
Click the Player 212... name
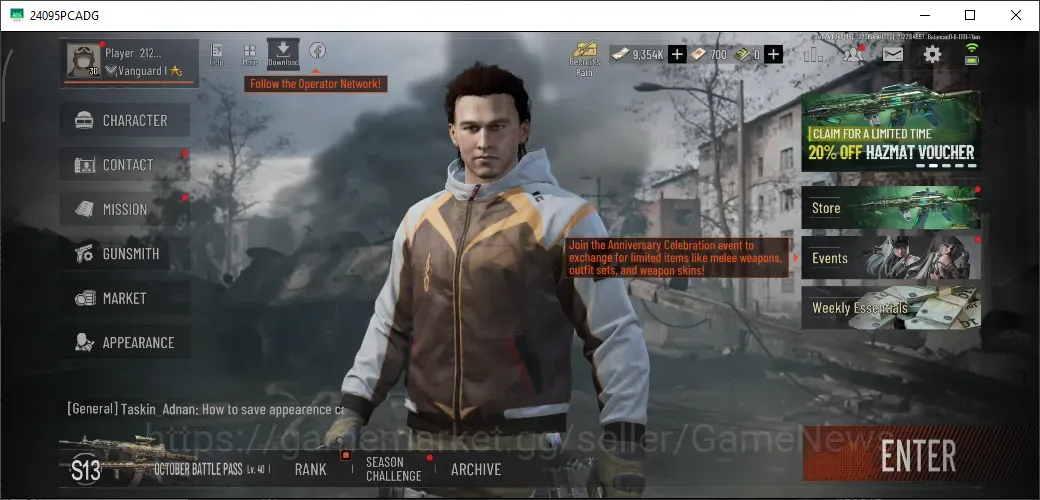(x=133, y=53)
